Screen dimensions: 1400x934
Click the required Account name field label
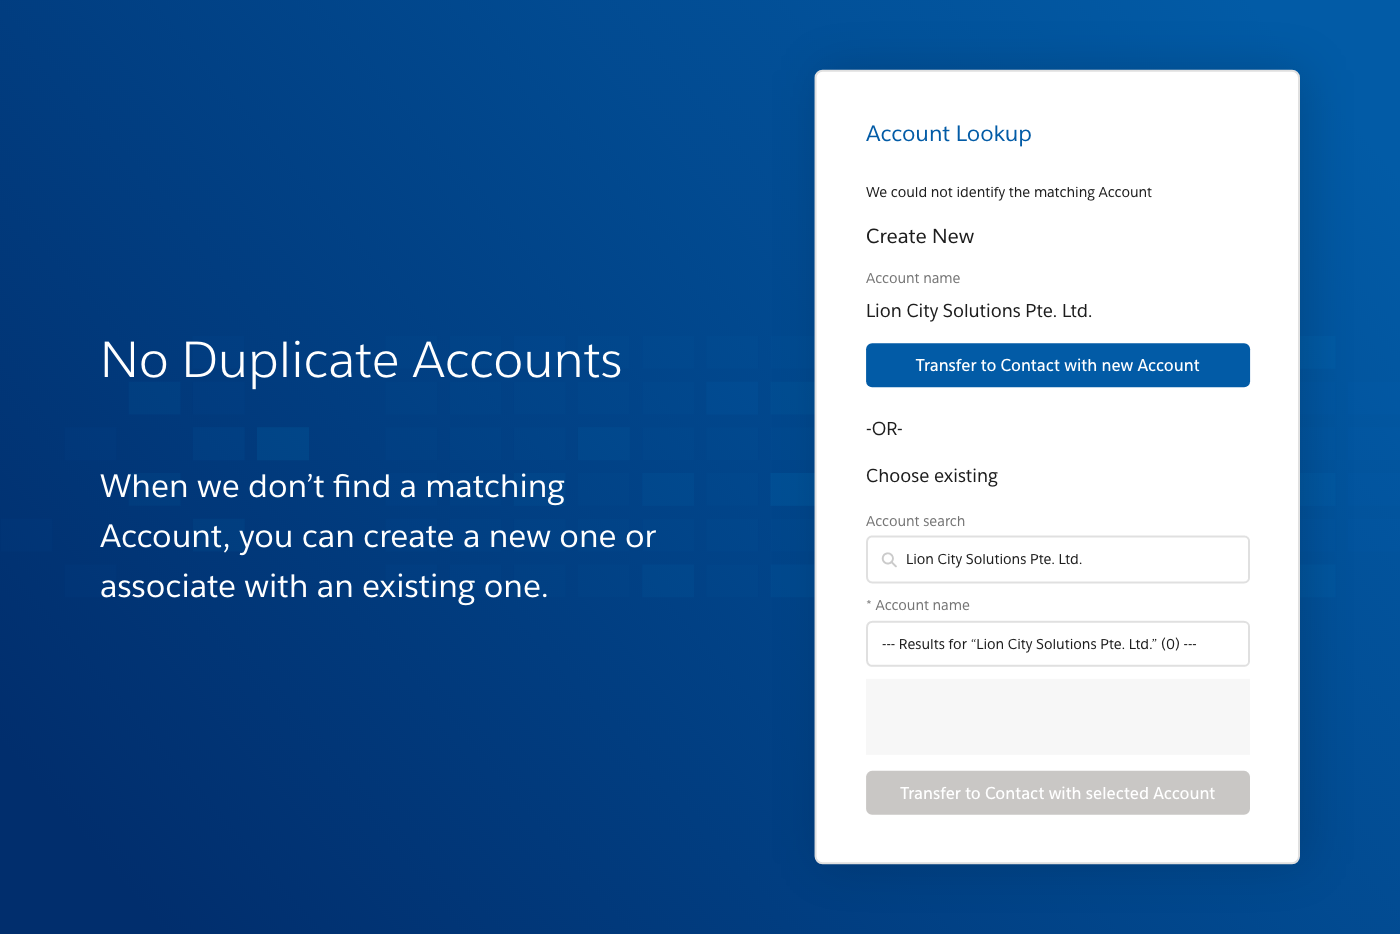[x=918, y=605]
